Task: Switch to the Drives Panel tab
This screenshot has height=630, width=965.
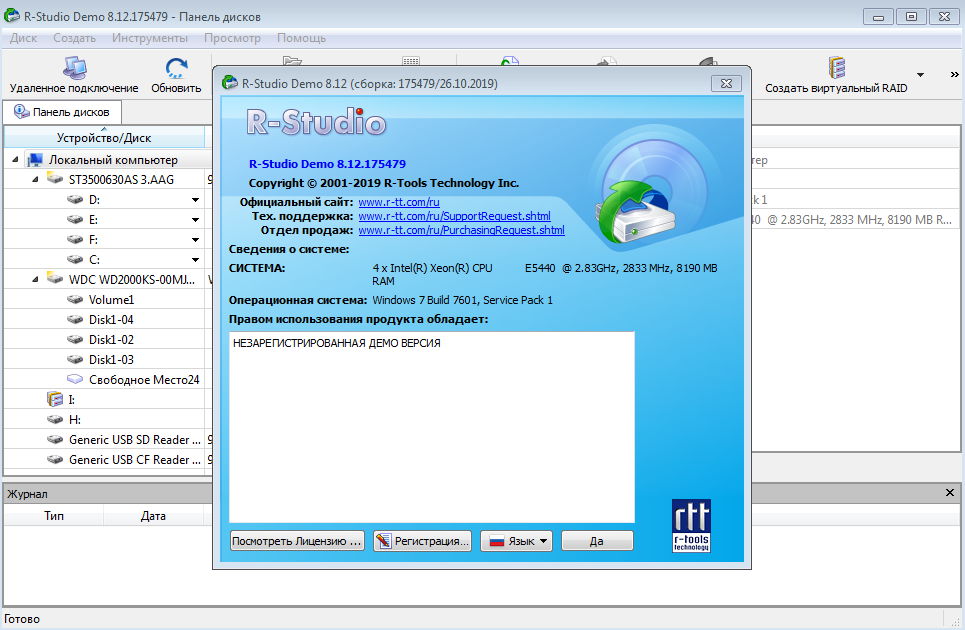Action: tap(63, 112)
